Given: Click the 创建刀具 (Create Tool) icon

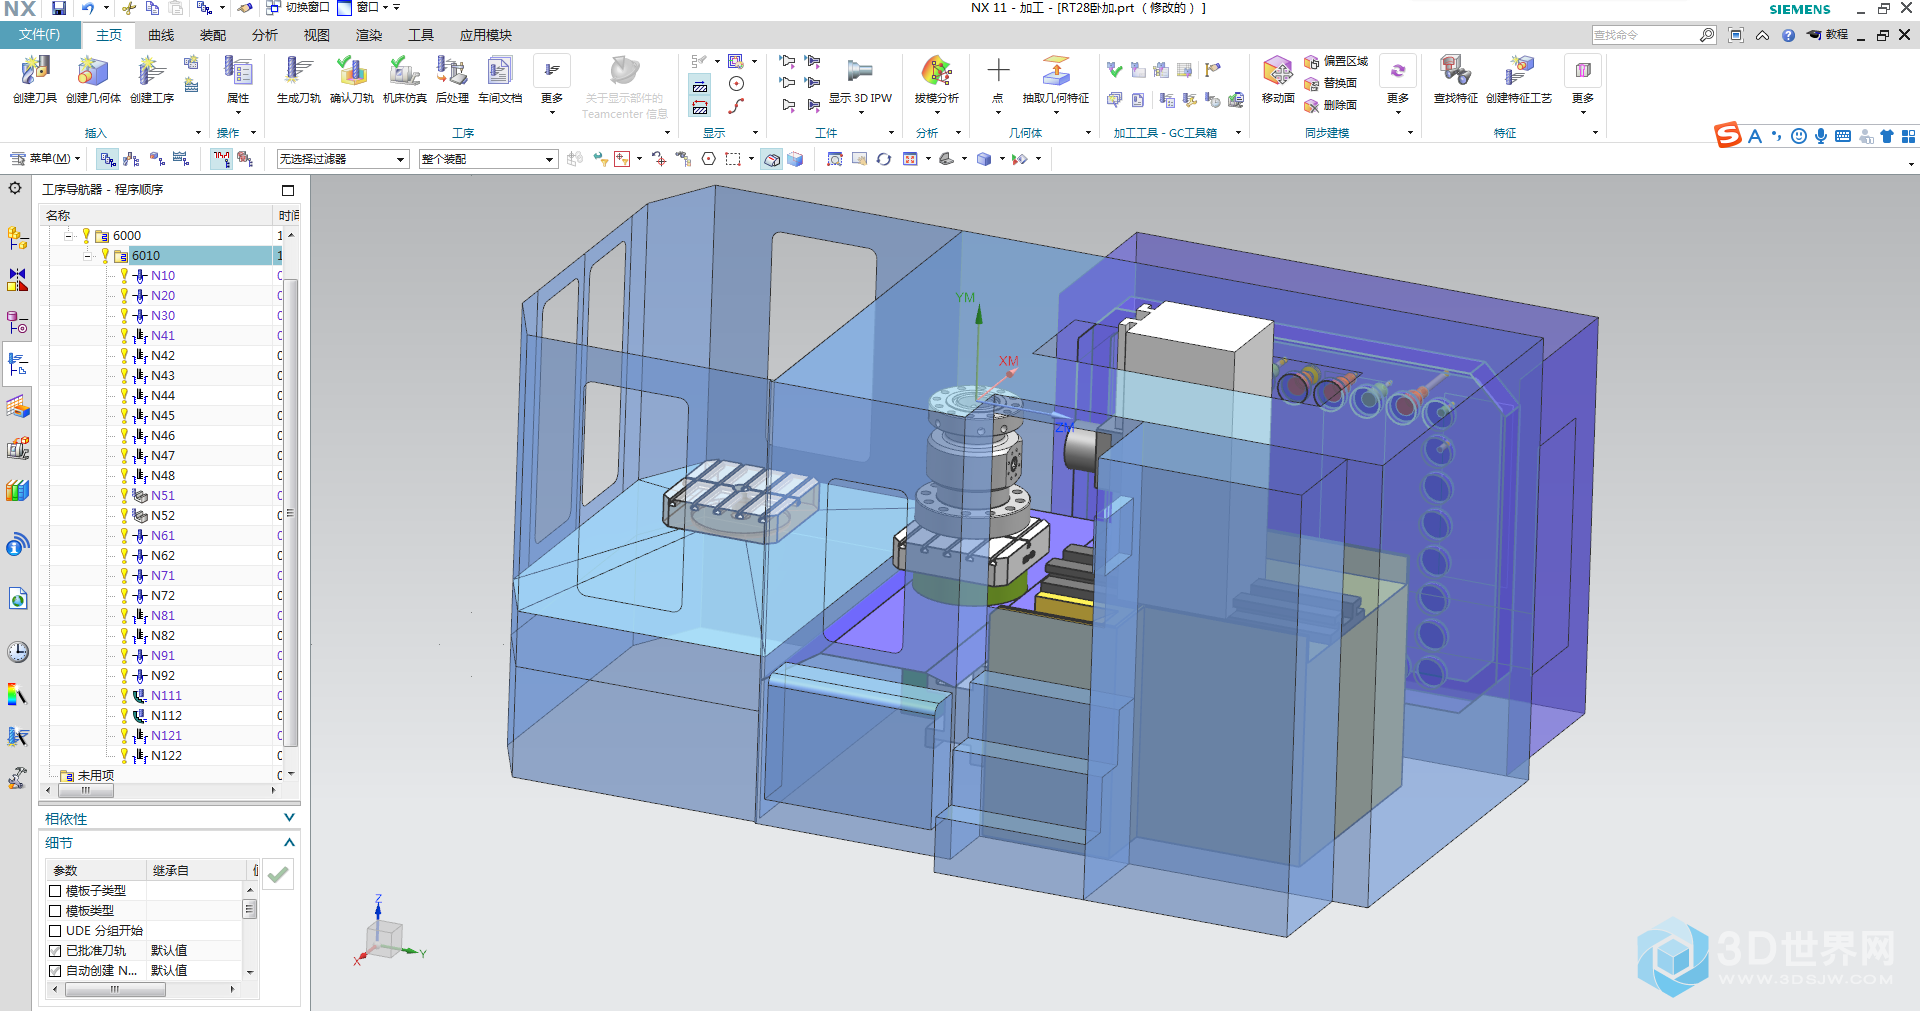Looking at the screenshot, I should click(35, 79).
